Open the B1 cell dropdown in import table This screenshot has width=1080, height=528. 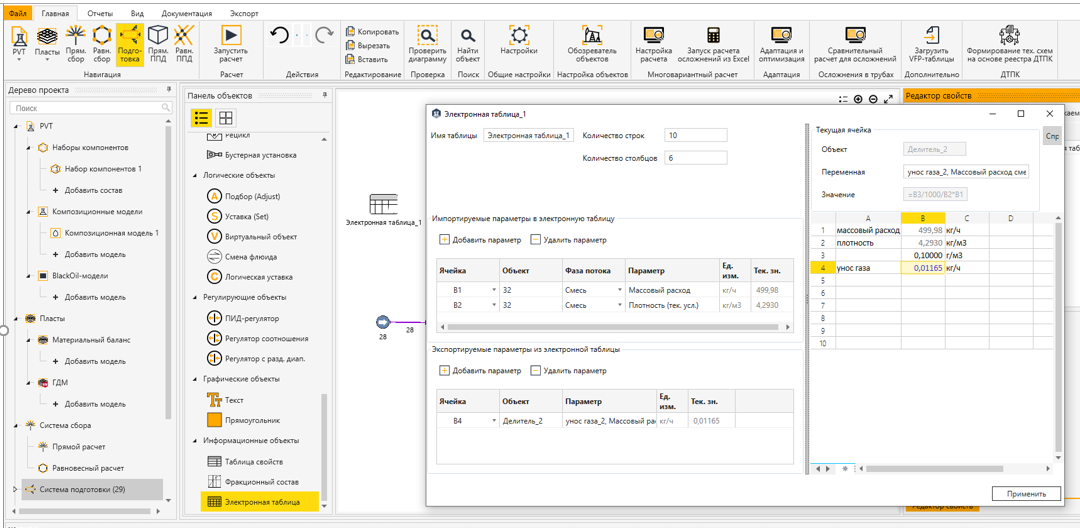(494, 291)
